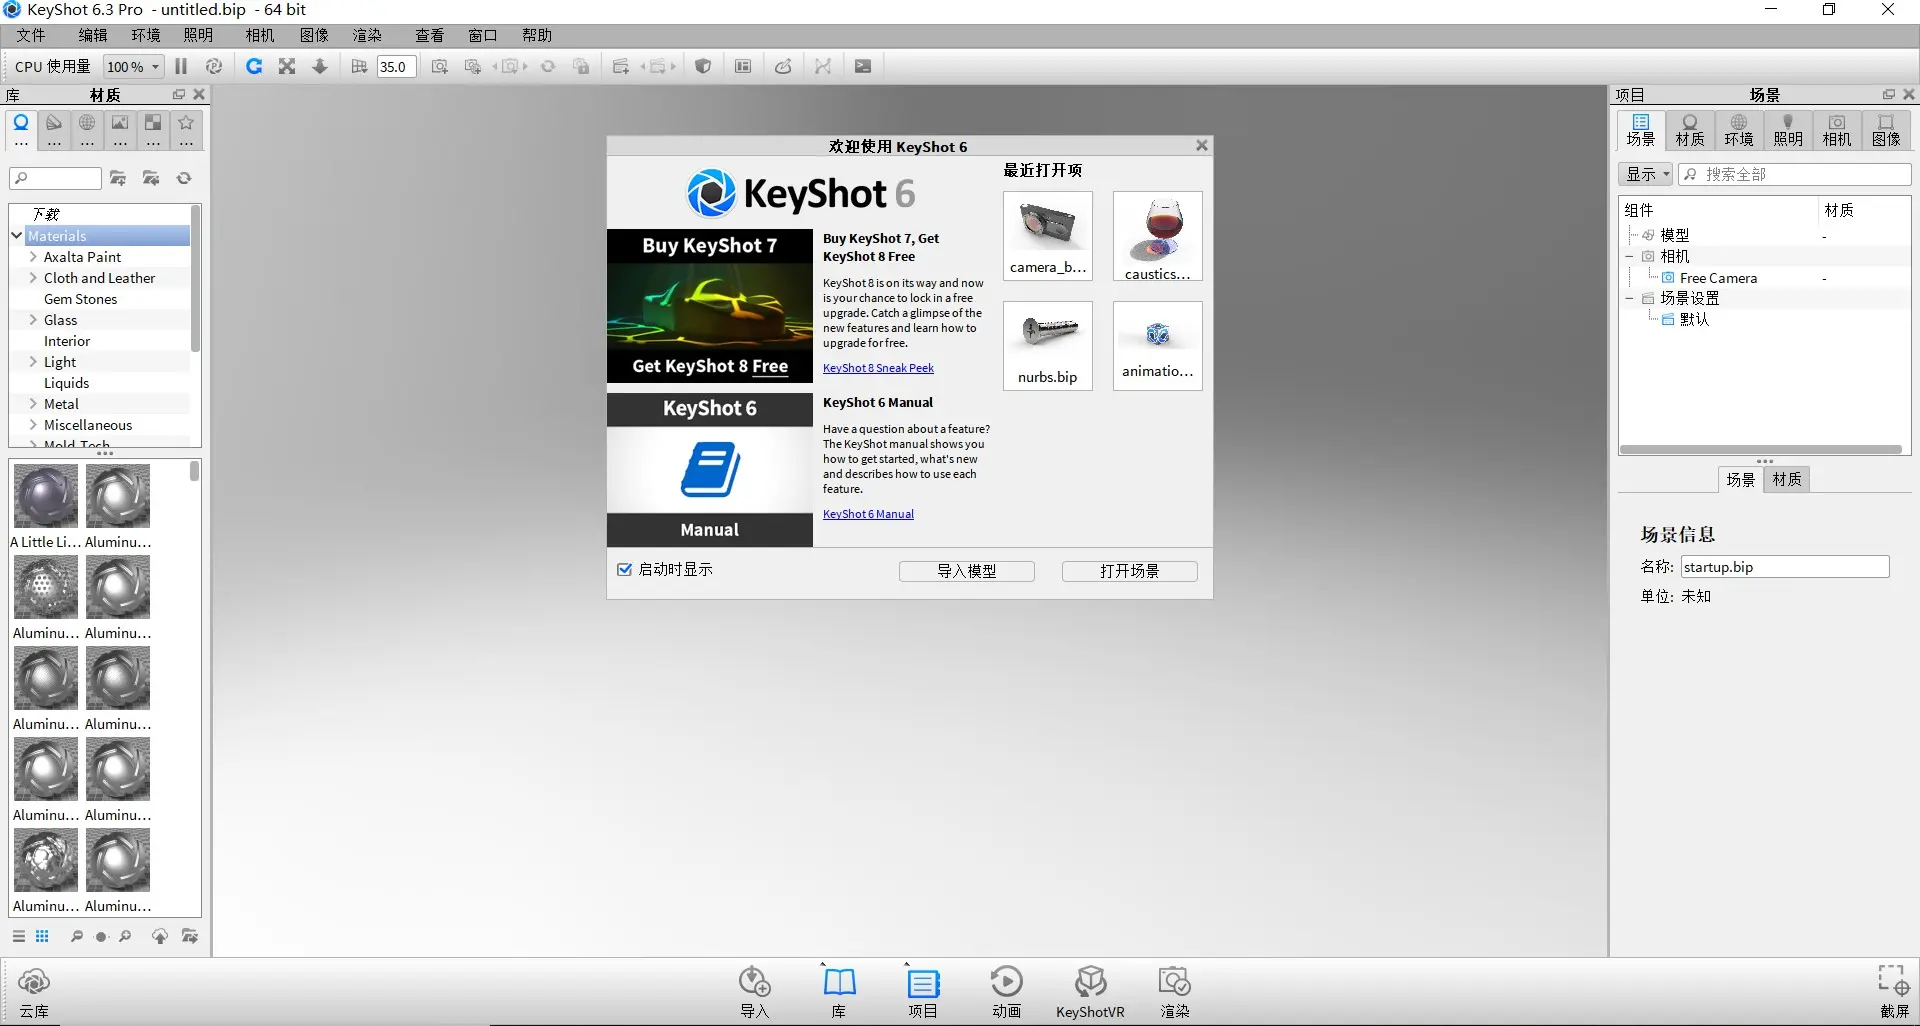Click the blue refresh icon in toolbar
Image resolution: width=1920 pixels, height=1026 pixels.
point(254,66)
